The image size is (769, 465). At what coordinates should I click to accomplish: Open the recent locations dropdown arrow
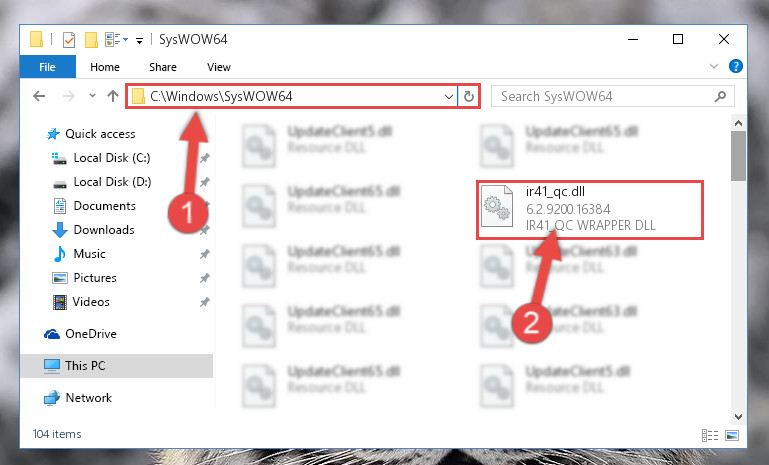point(92,96)
